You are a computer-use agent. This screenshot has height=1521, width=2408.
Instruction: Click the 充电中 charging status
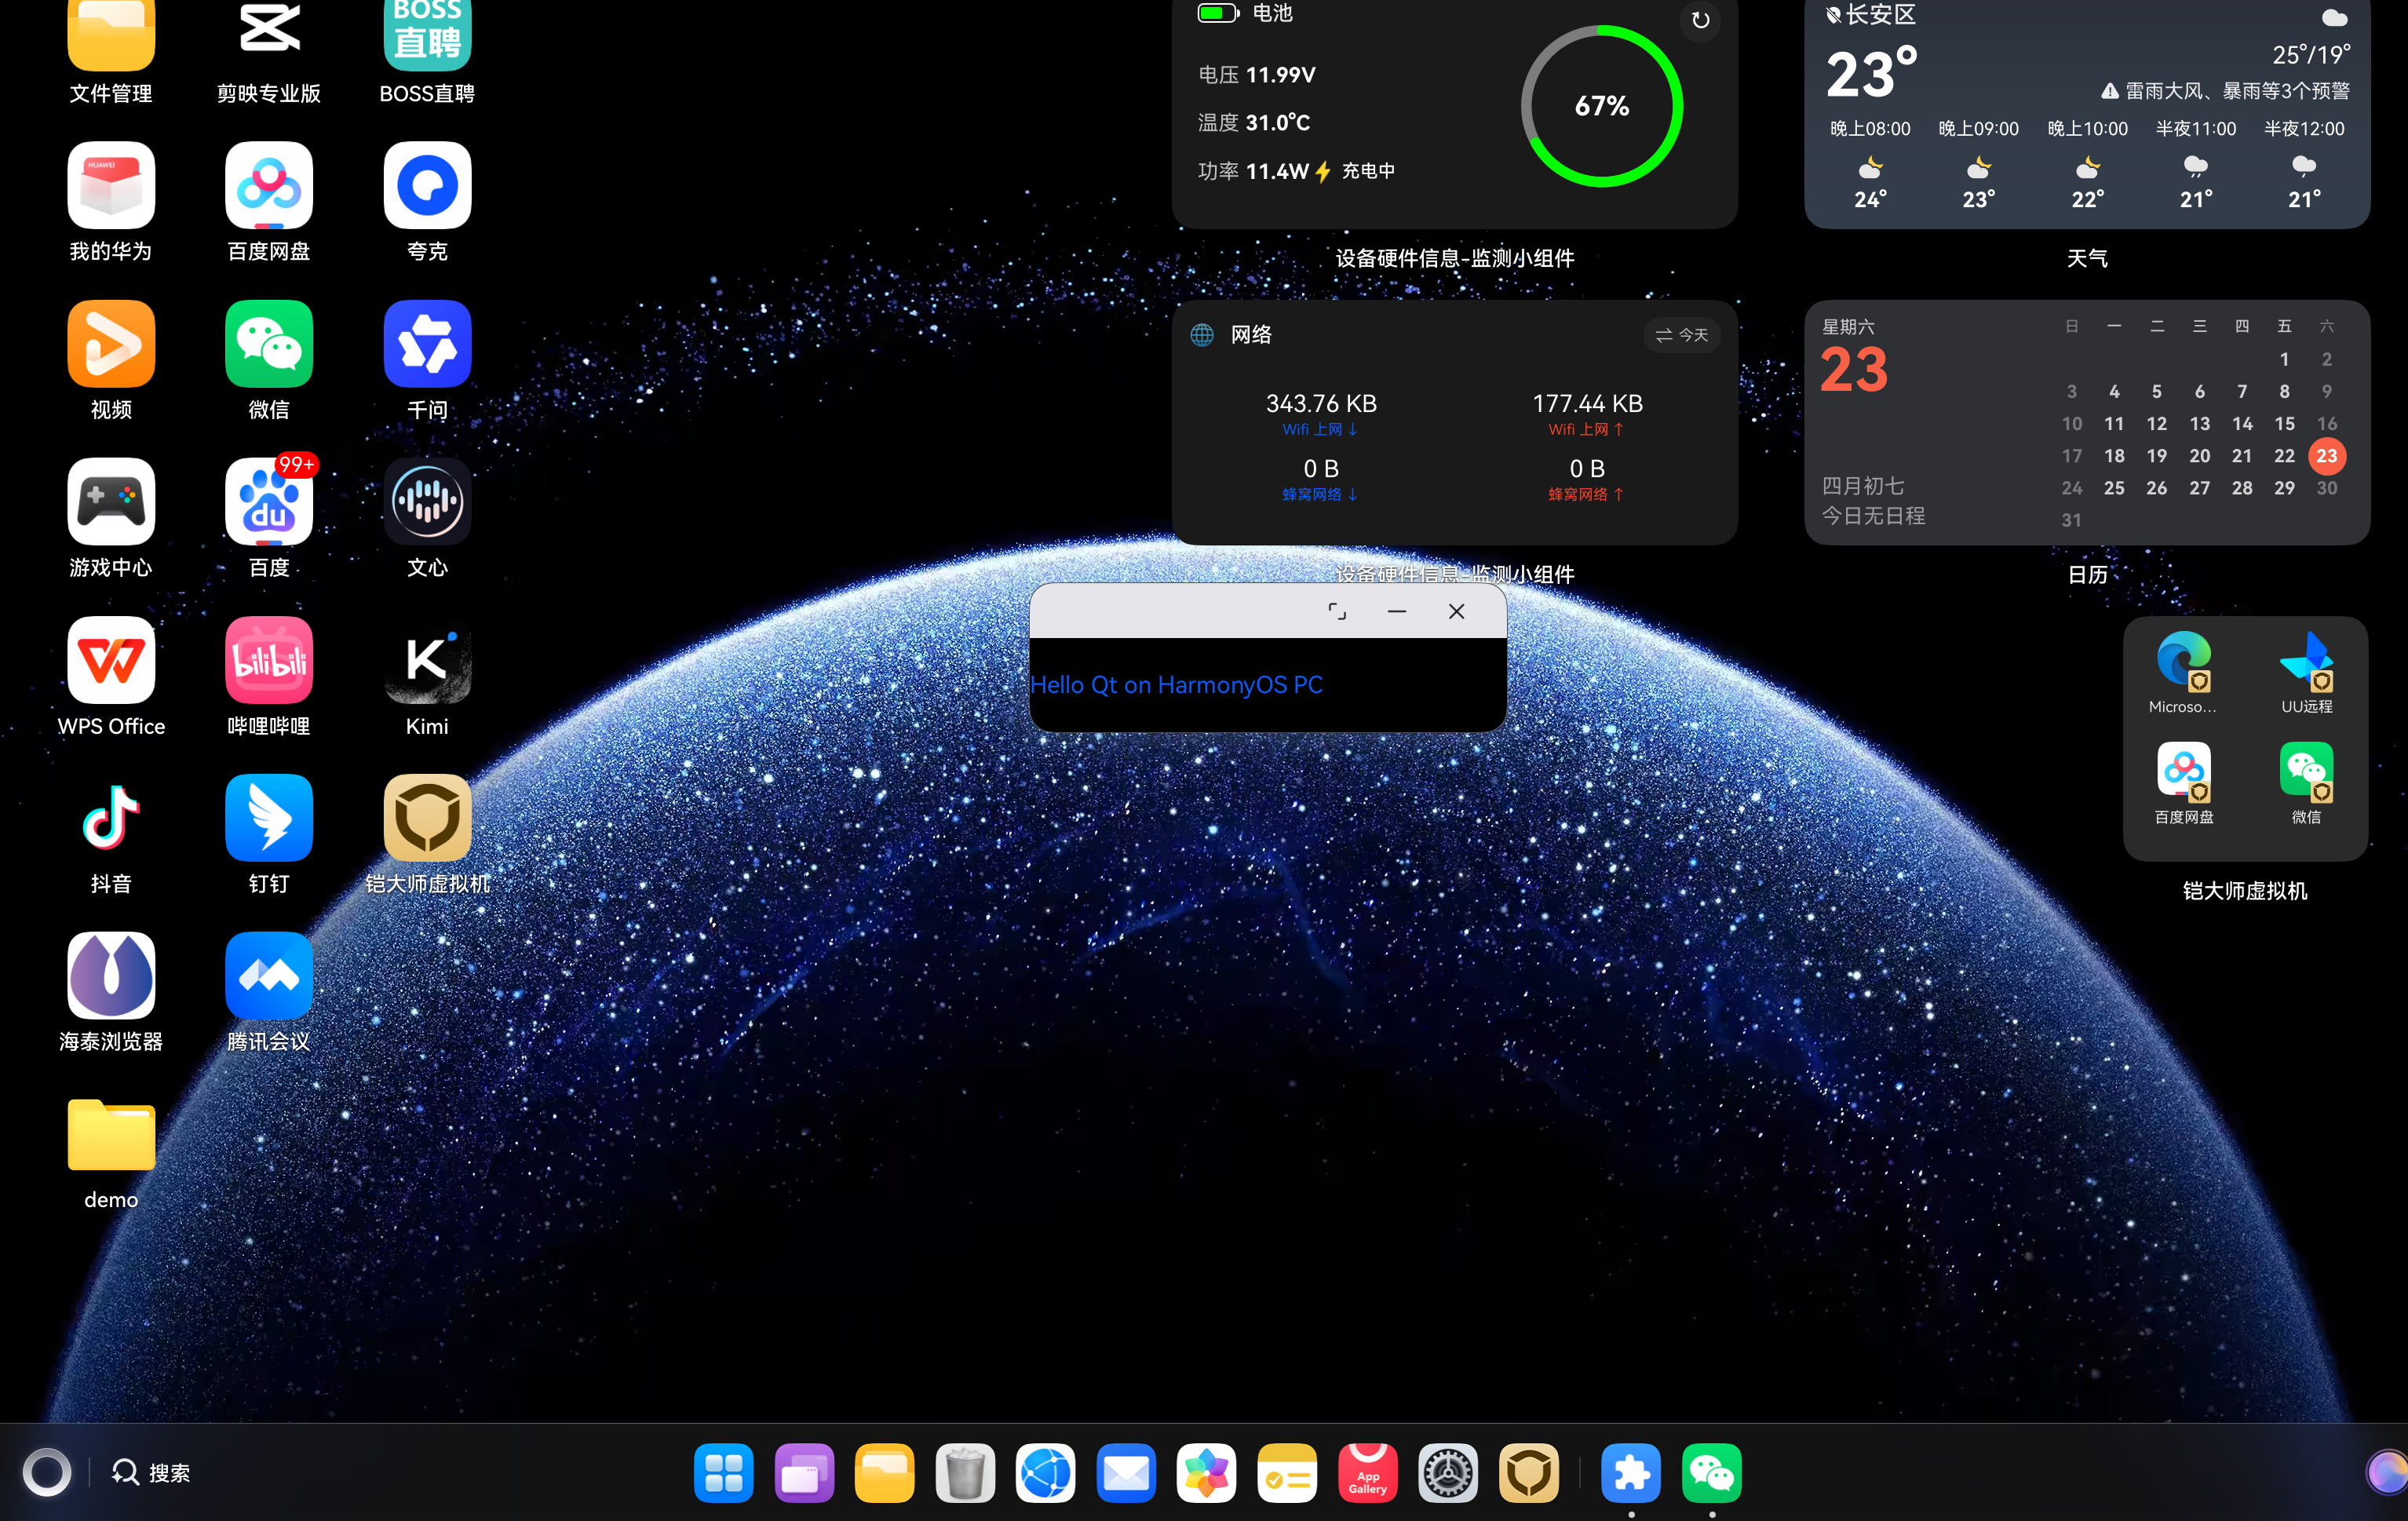(1368, 171)
